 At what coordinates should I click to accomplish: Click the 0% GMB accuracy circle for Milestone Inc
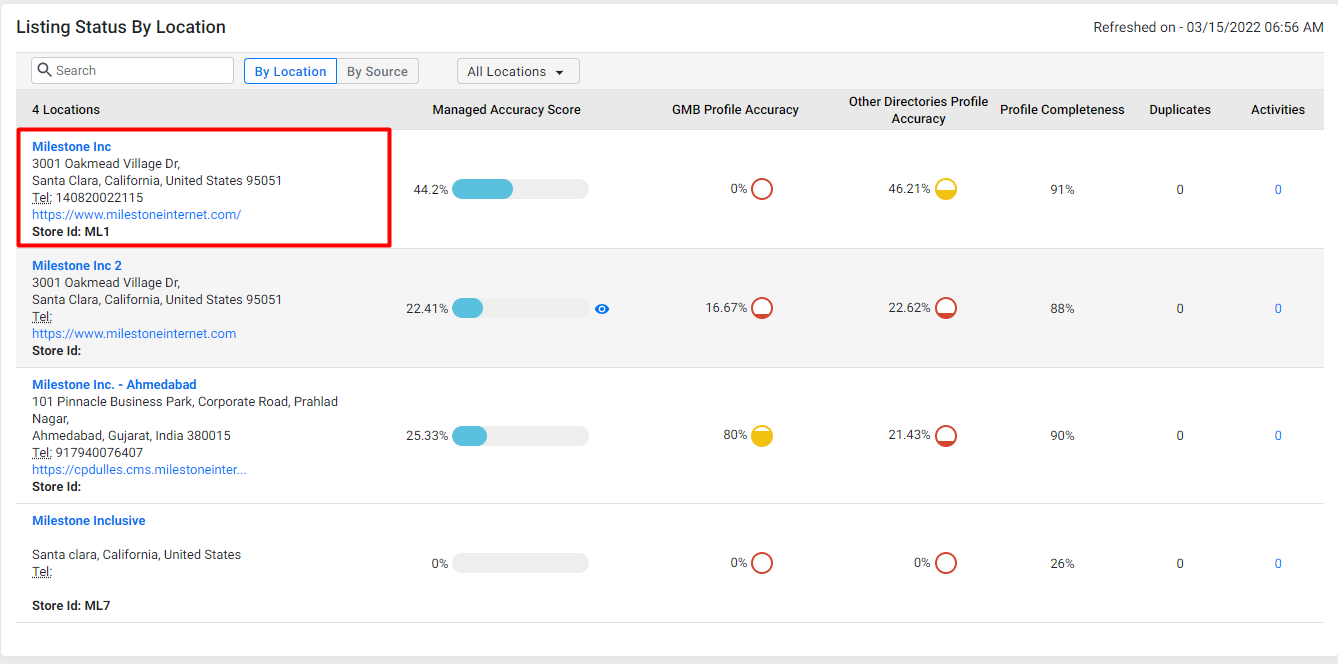[762, 189]
